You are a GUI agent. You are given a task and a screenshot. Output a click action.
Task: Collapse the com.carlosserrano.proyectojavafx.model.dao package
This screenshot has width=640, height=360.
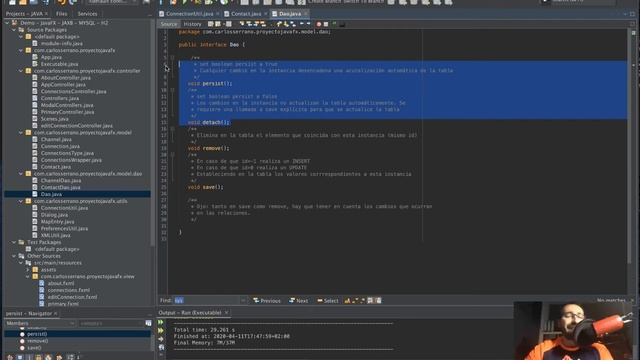point(21,174)
